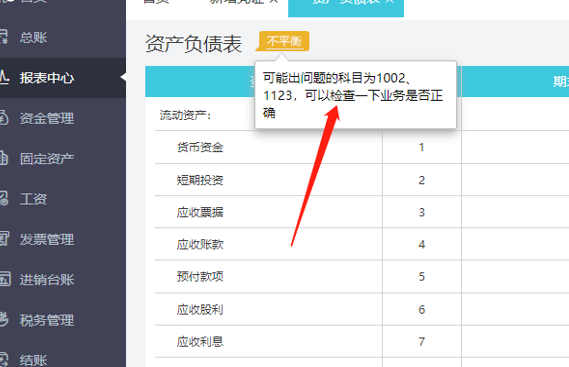Click the 税务管理 icon
The image size is (569, 367).
pyautogui.click(x=4, y=319)
